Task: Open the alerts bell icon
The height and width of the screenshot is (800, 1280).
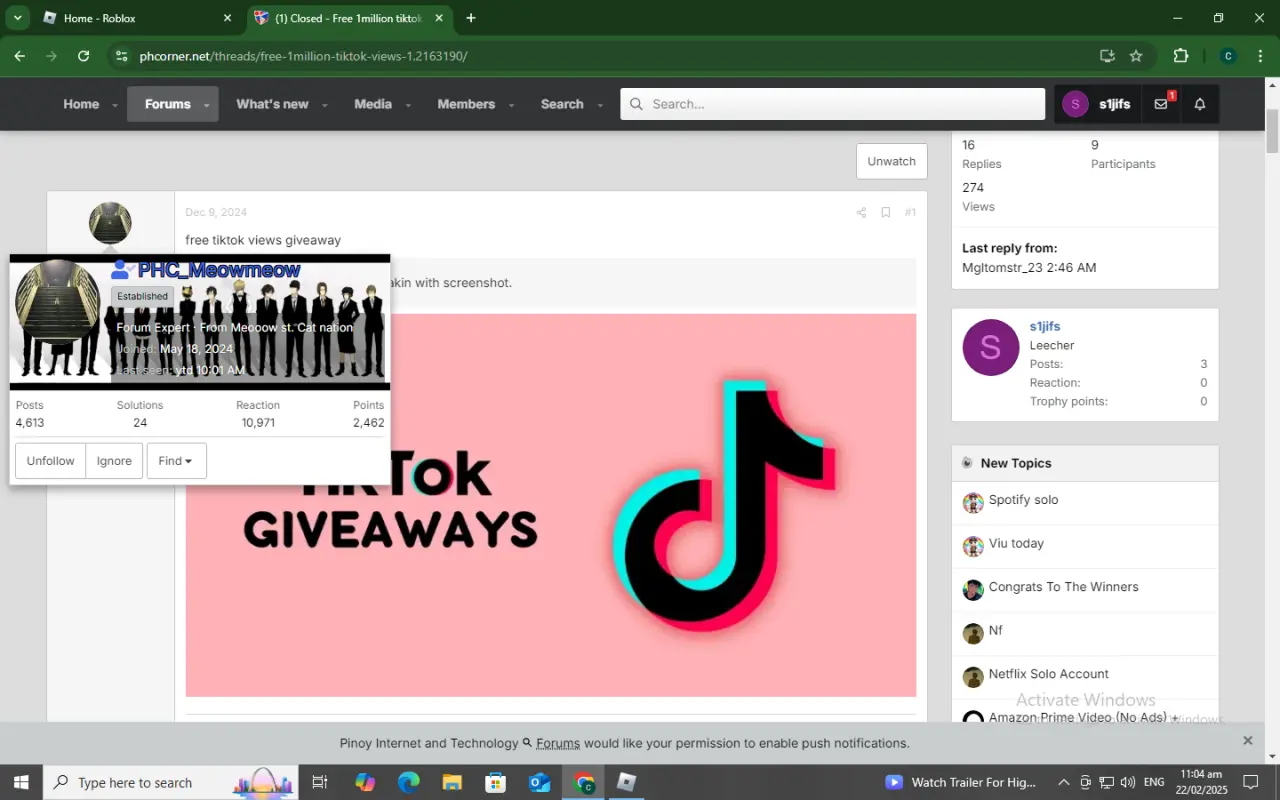Action: click(1200, 104)
